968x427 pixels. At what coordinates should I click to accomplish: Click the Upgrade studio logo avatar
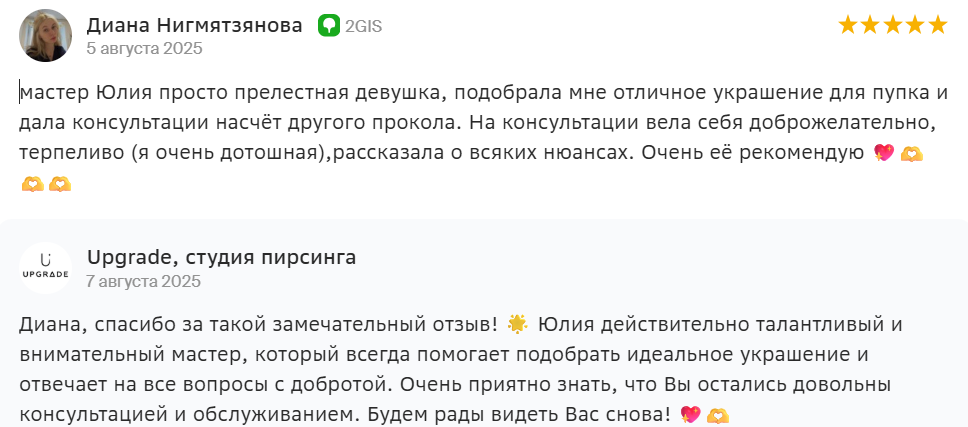click(x=46, y=268)
